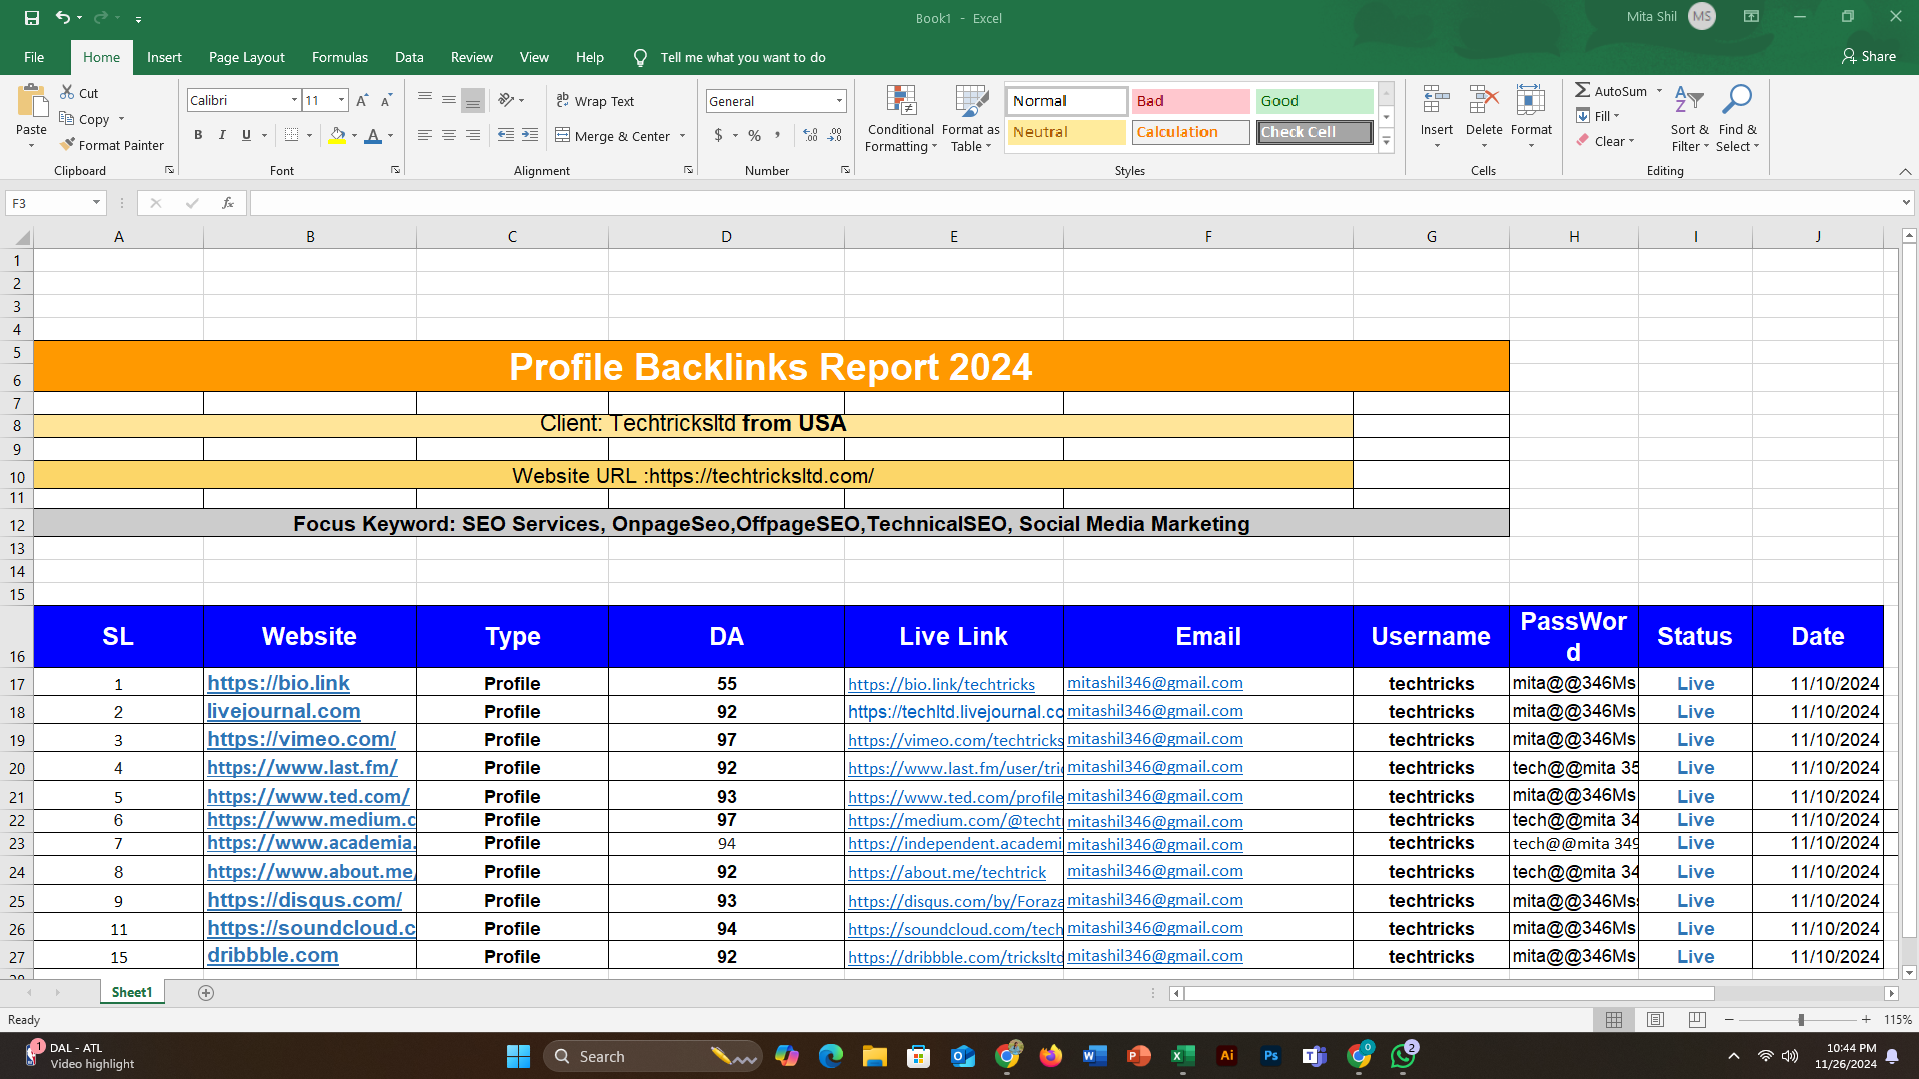Expand the Calibri font name dropdown
The width and height of the screenshot is (1919, 1079).
(x=294, y=101)
